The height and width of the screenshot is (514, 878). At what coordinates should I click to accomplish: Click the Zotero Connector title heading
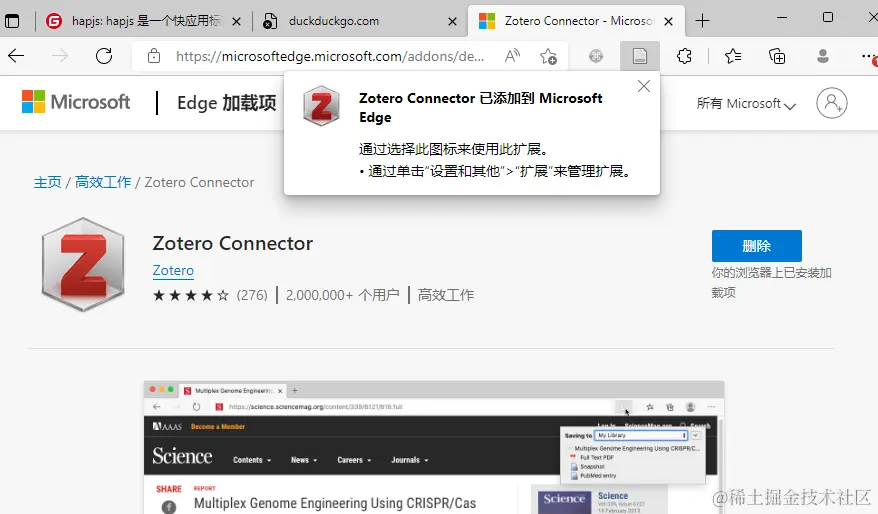tap(232, 244)
